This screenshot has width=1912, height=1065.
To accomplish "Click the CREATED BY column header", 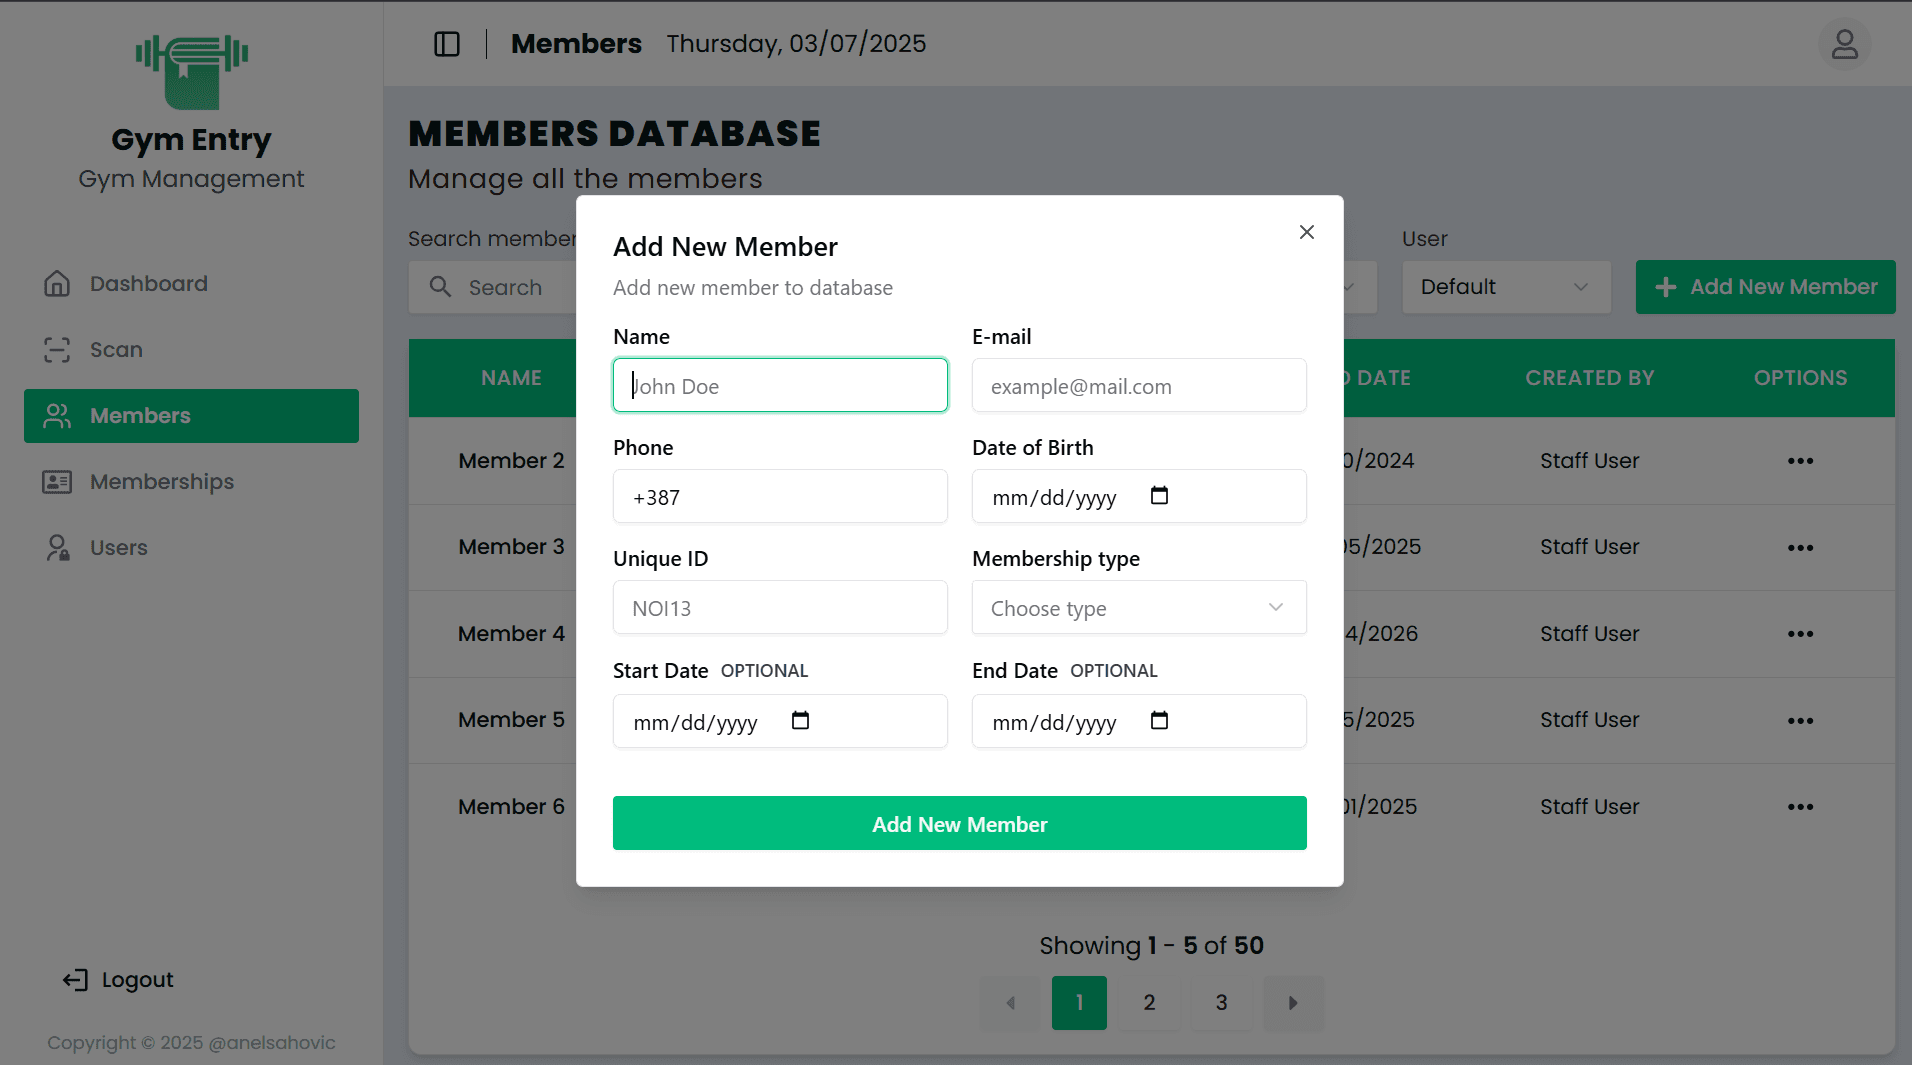I will (x=1590, y=378).
